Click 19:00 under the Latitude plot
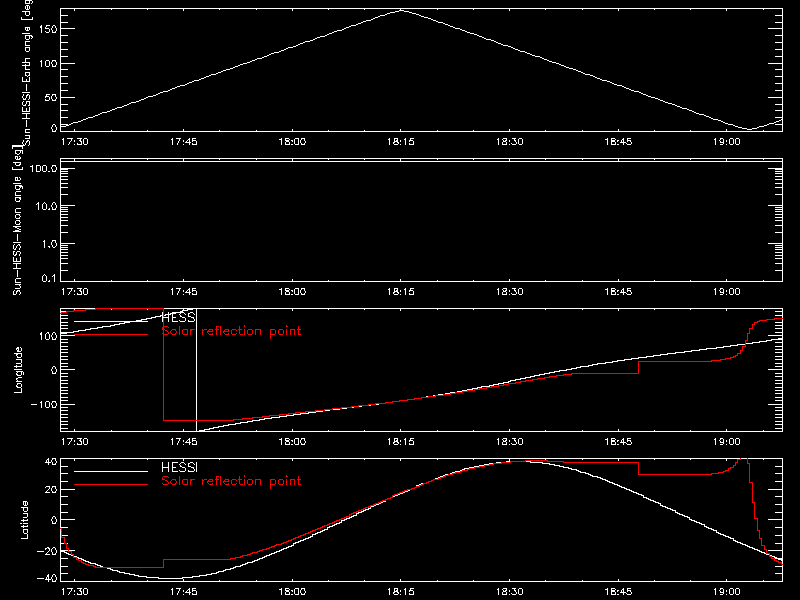 click(x=727, y=592)
